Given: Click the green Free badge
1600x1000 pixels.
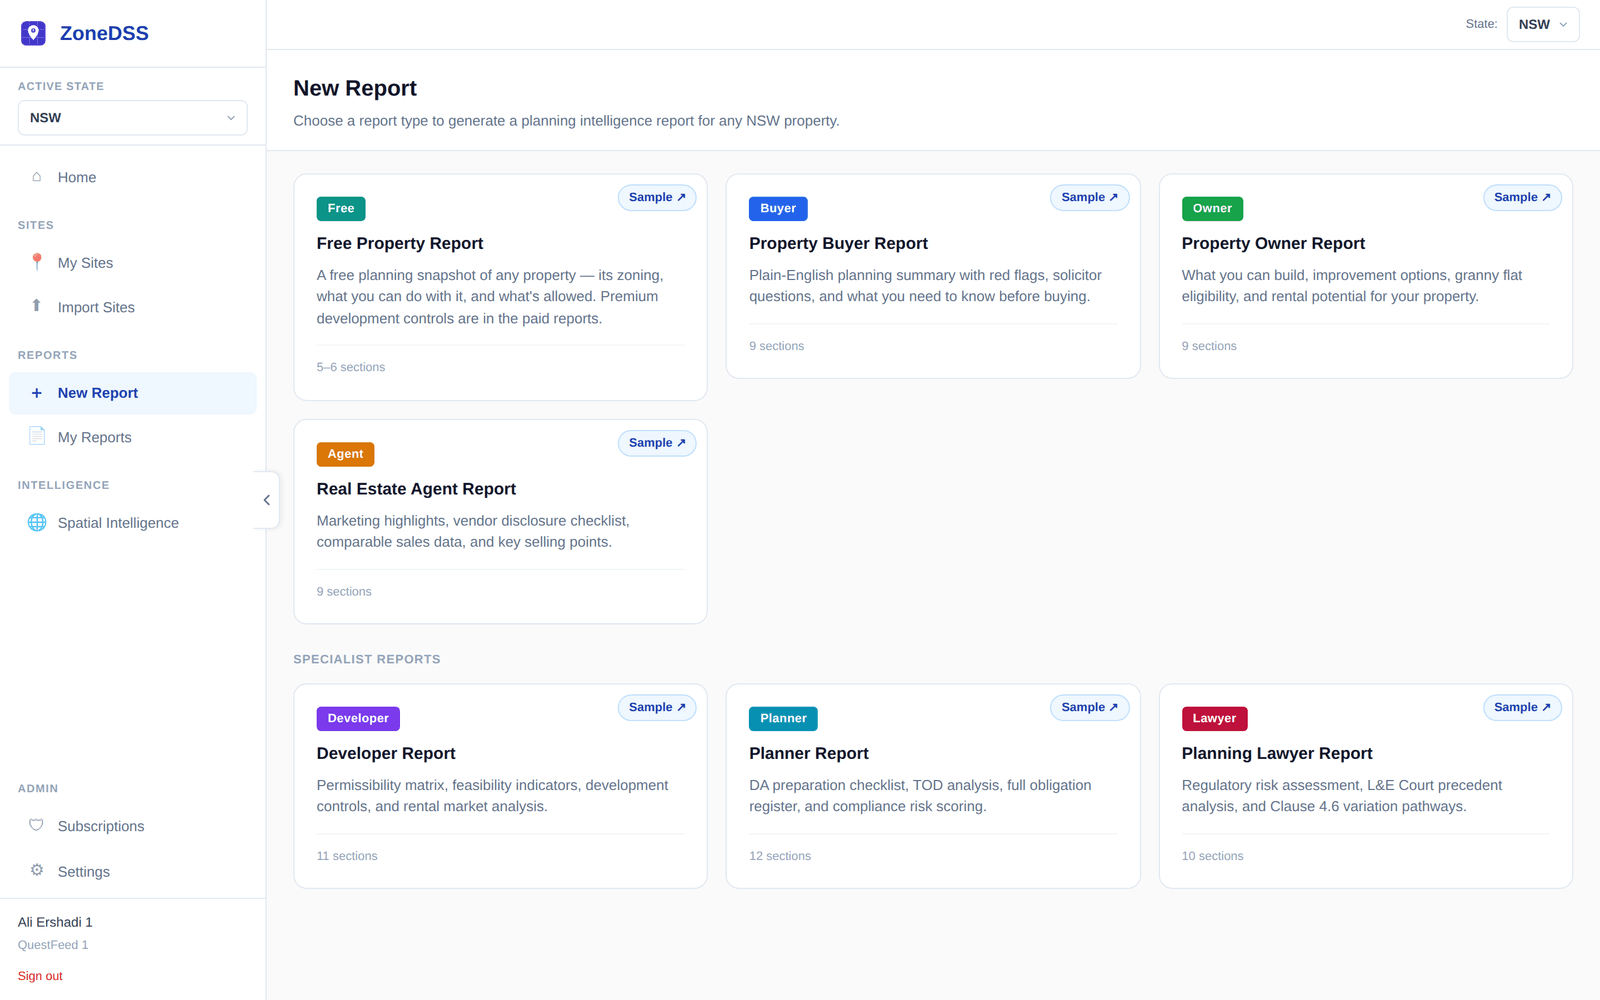Looking at the screenshot, I should click(341, 208).
